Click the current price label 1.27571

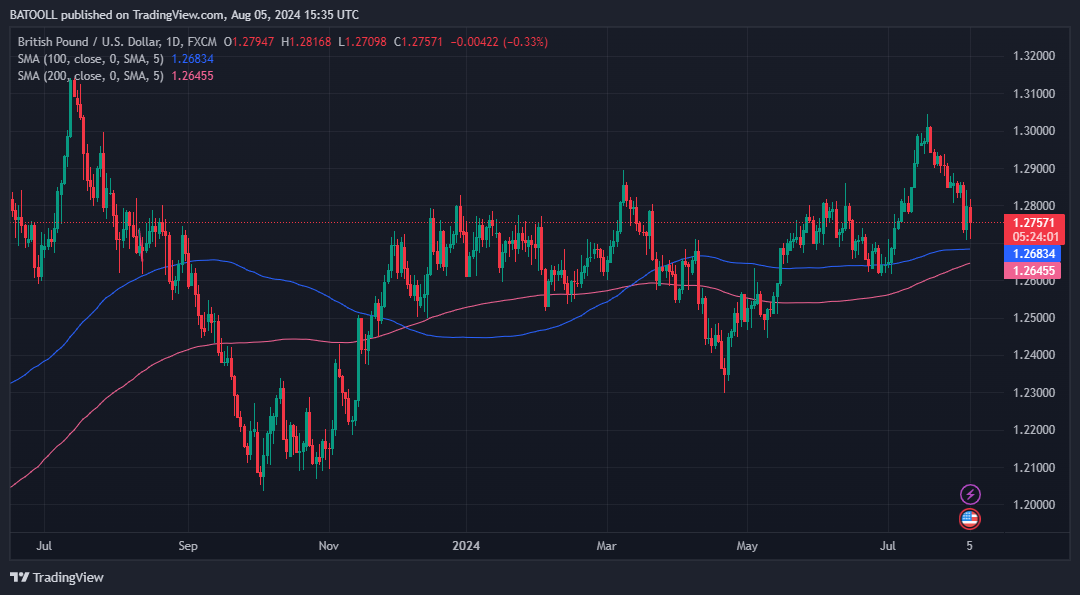(1035, 222)
